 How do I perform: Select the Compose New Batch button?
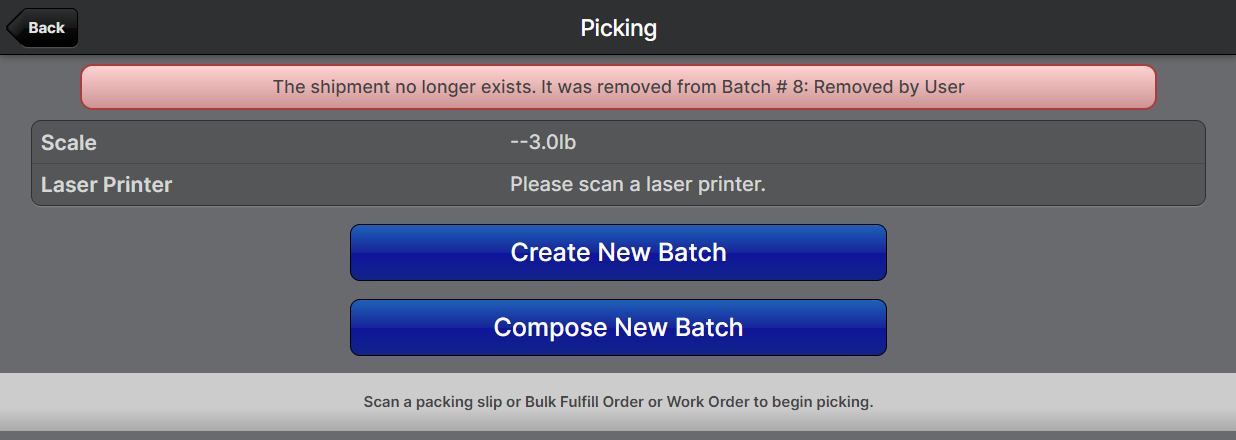point(618,327)
